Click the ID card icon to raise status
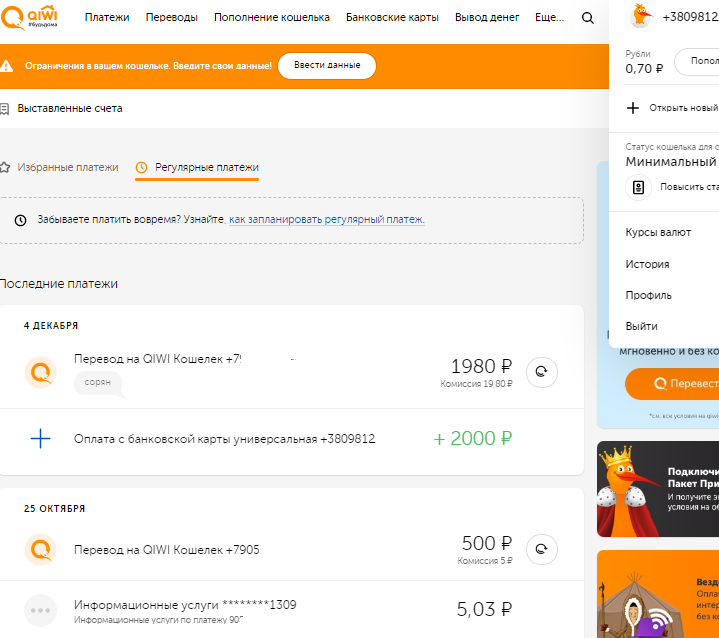This screenshot has height=638, width=719. point(638,187)
